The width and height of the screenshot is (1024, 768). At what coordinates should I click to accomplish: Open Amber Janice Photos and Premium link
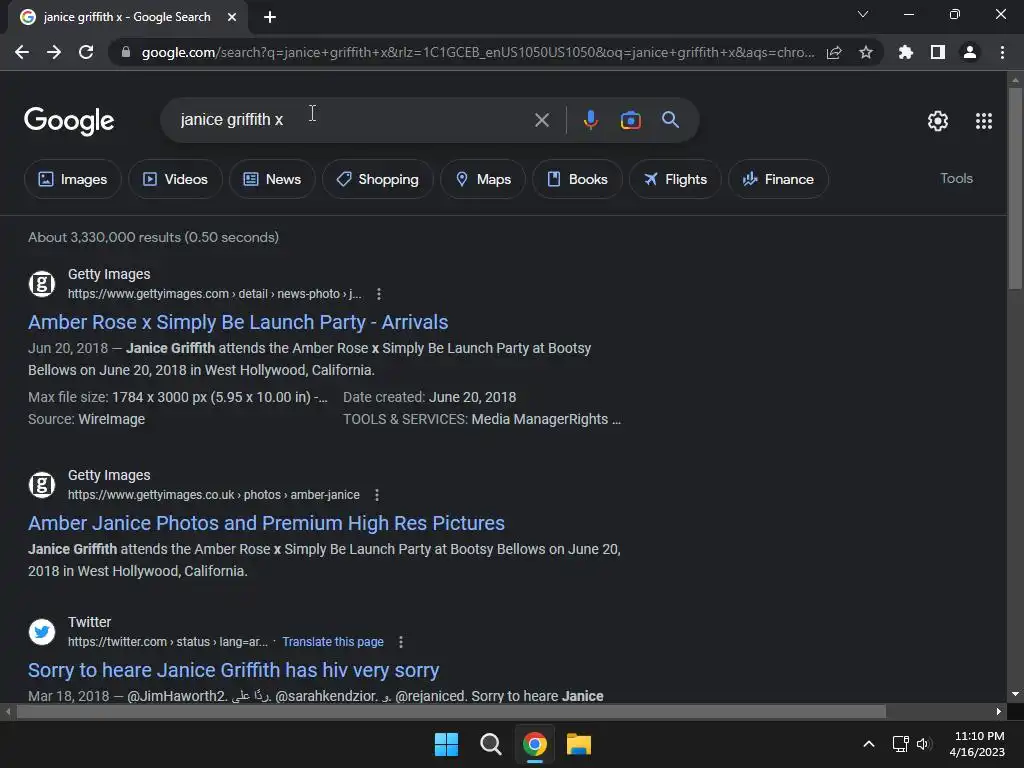click(x=266, y=523)
